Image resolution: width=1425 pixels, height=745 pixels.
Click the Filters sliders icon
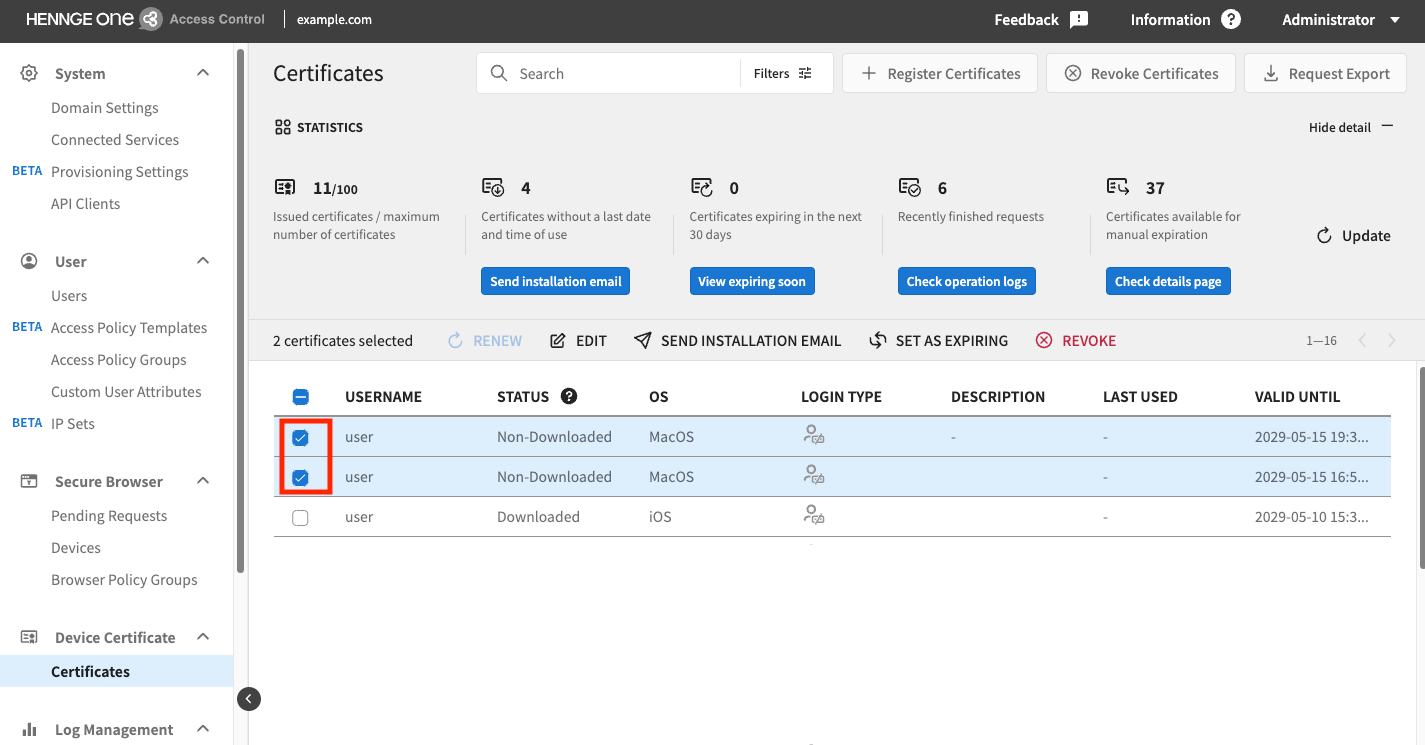[x=805, y=73]
